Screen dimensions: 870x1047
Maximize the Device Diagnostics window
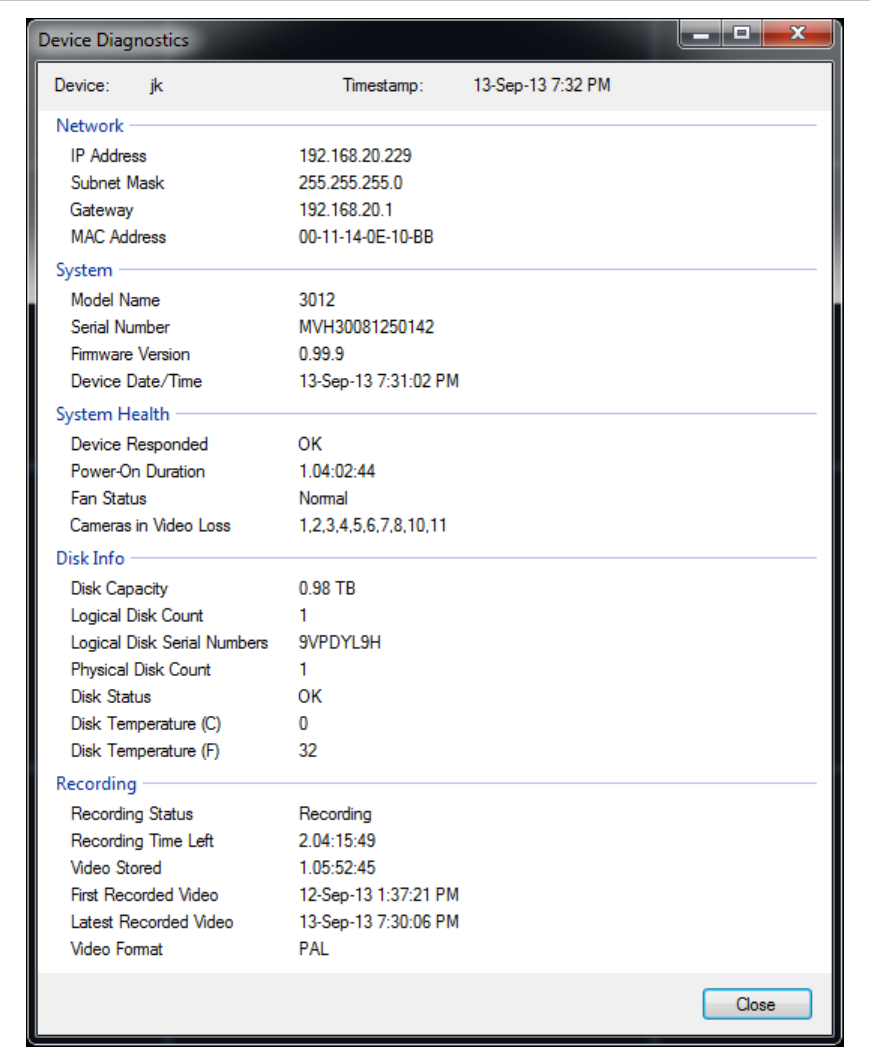click(741, 36)
